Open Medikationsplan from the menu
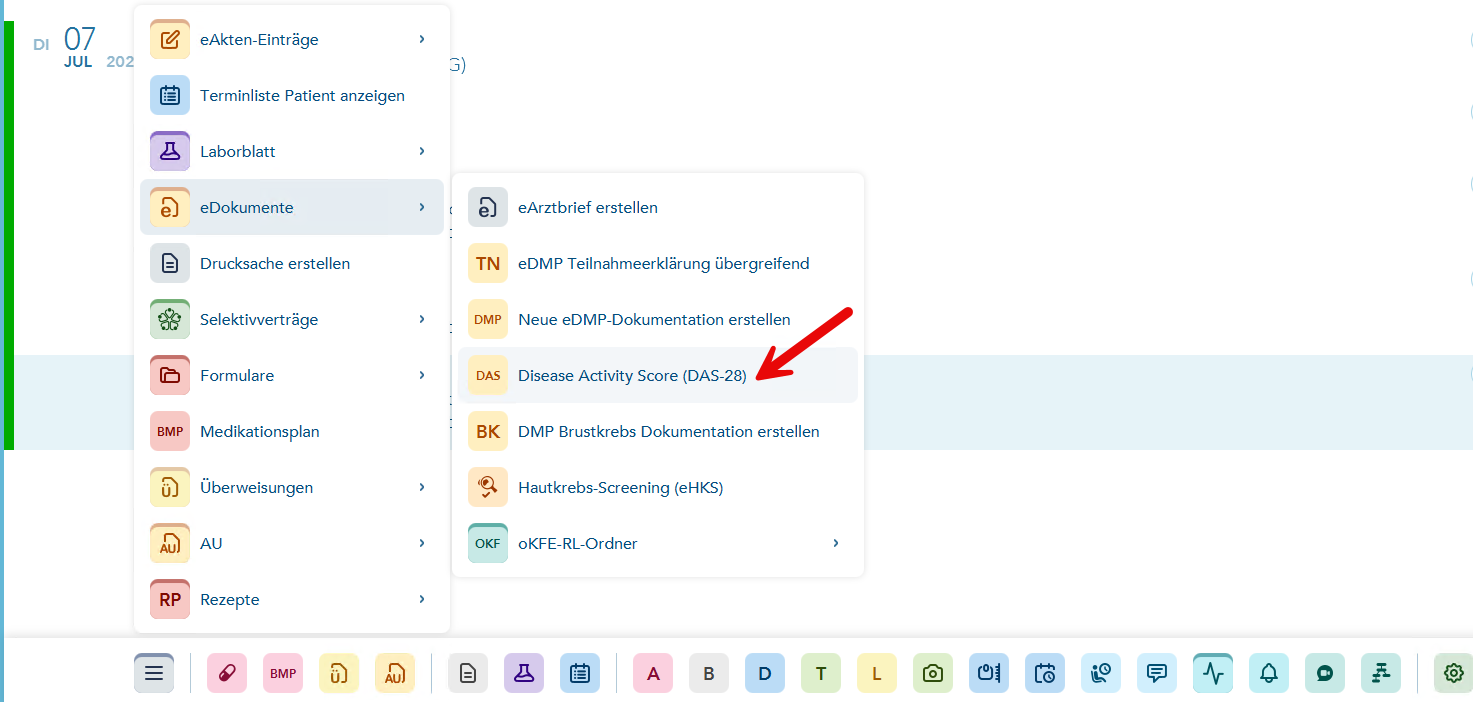This screenshot has height=702, width=1473. click(x=292, y=431)
